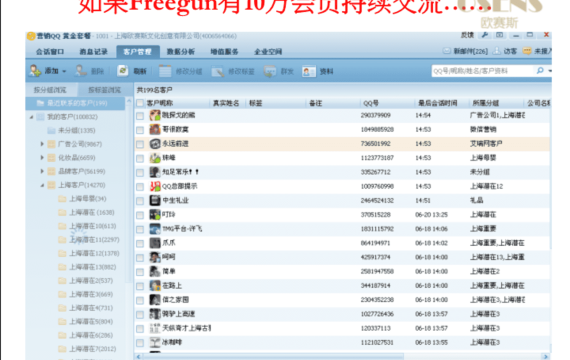Click the search magnifier icon
The width and height of the screenshot is (570, 360).
coord(540,71)
